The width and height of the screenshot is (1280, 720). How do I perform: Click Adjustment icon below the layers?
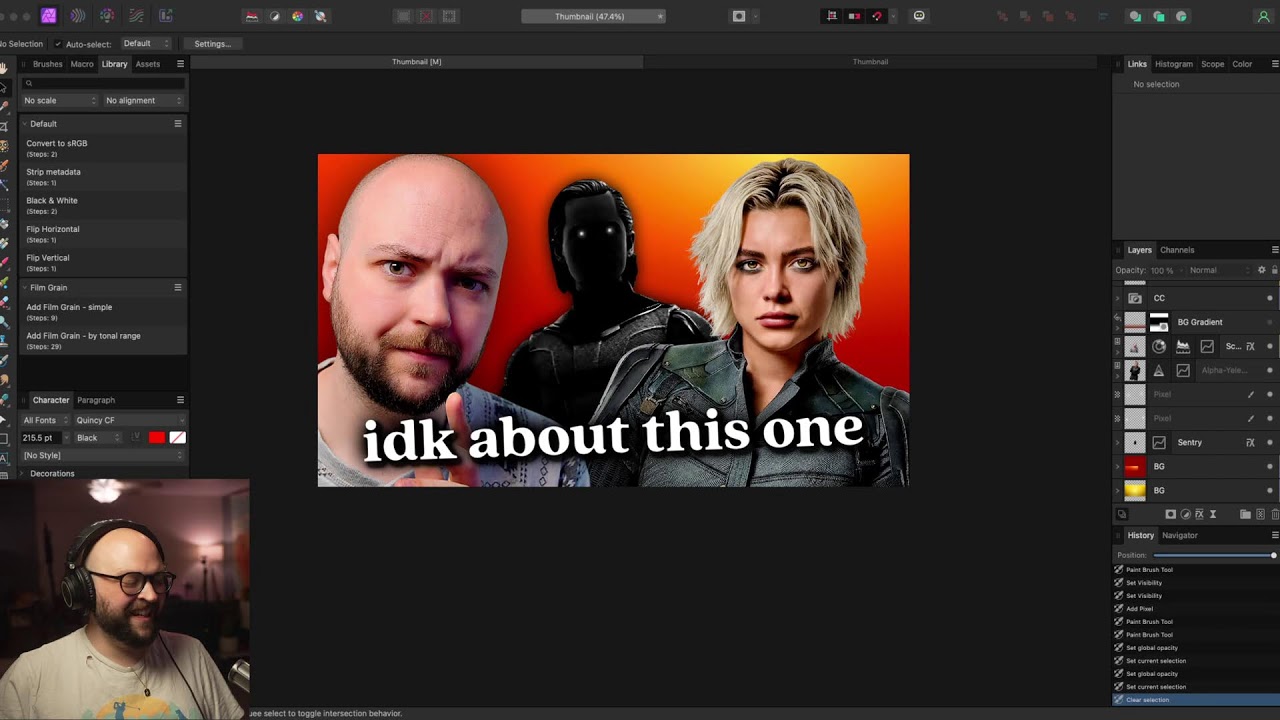click(x=1185, y=514)
